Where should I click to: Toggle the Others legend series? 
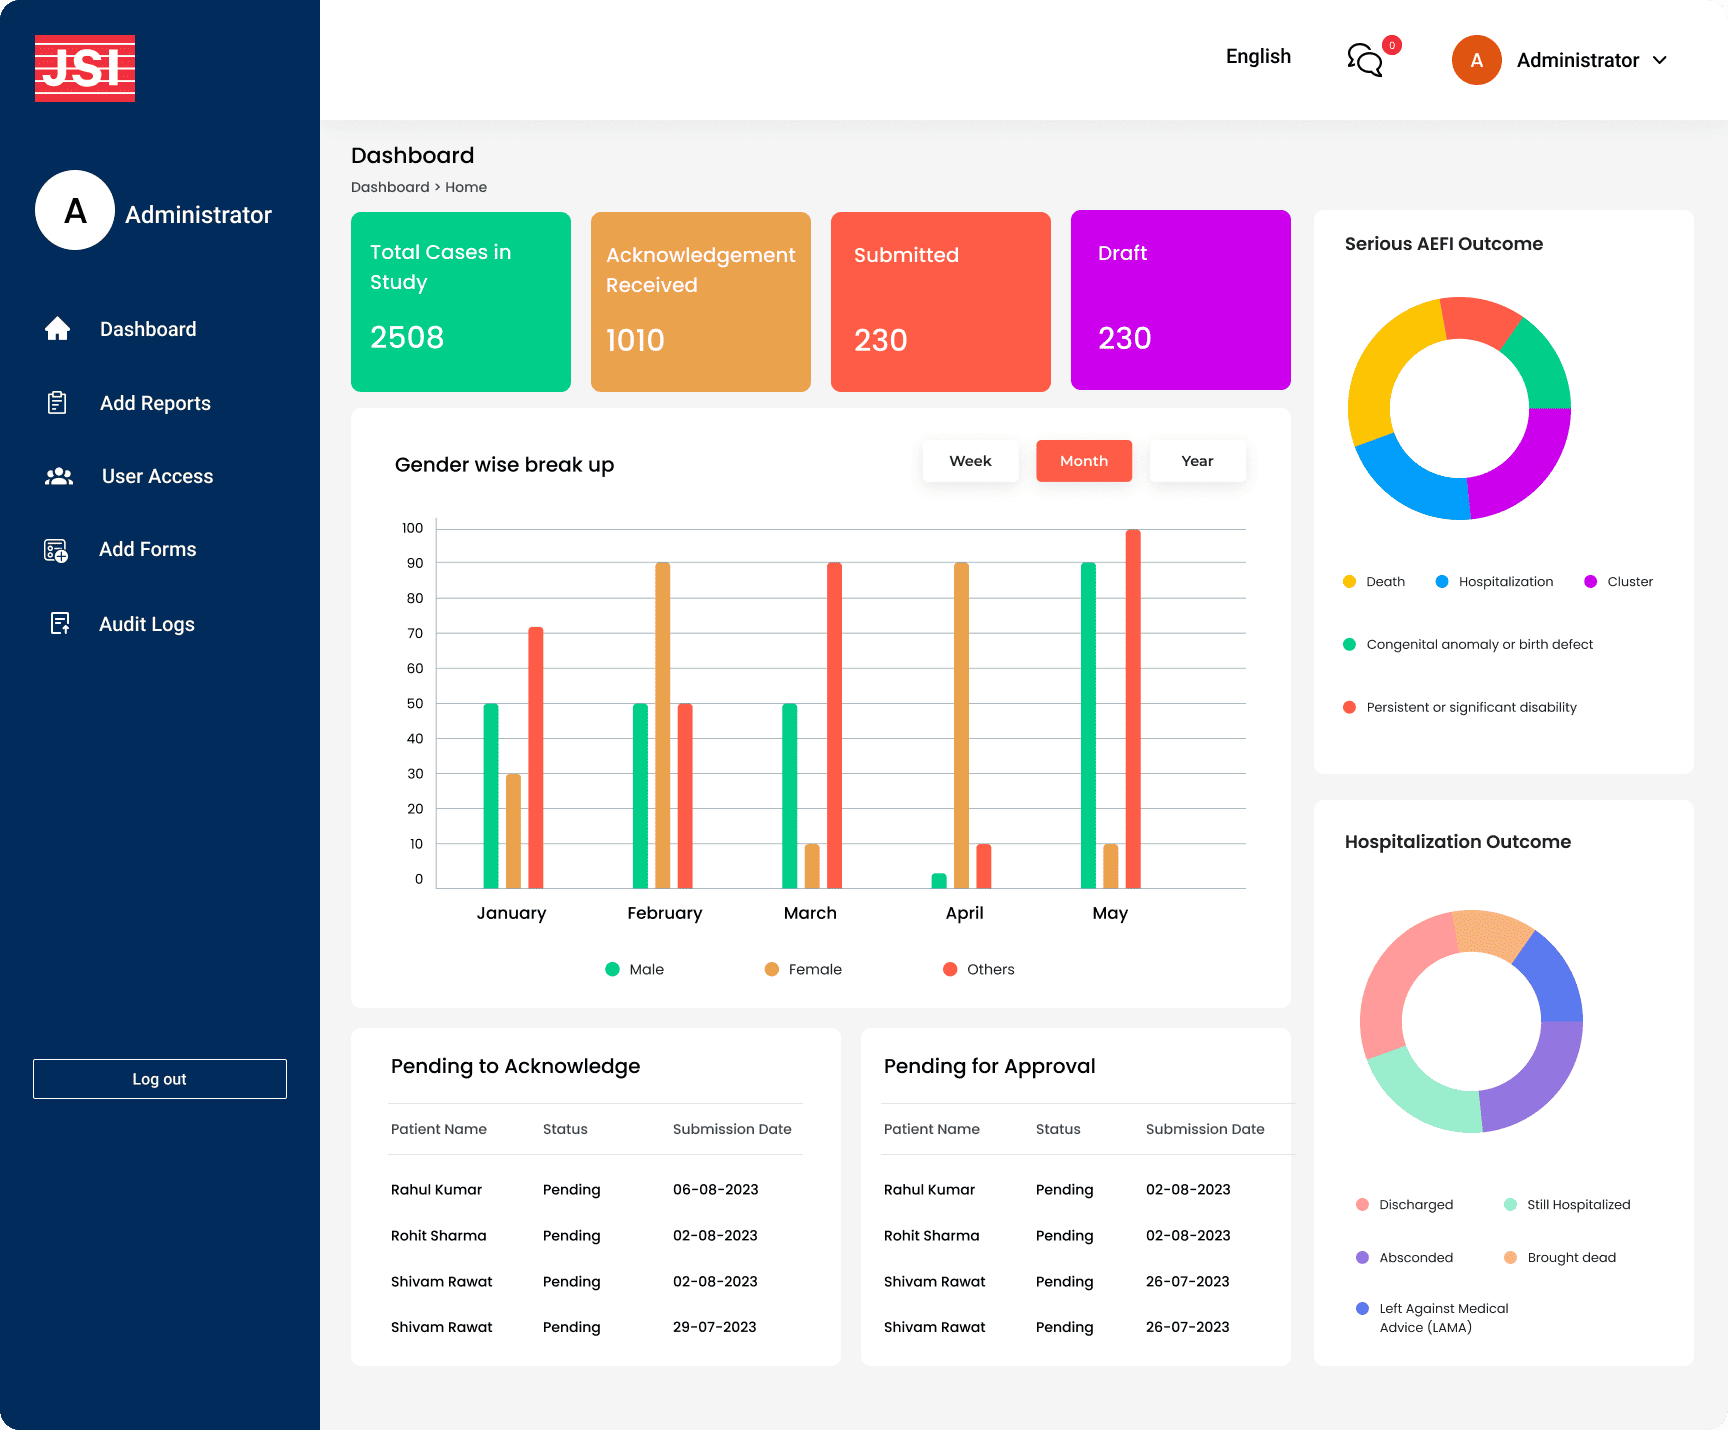click(978, 969)
